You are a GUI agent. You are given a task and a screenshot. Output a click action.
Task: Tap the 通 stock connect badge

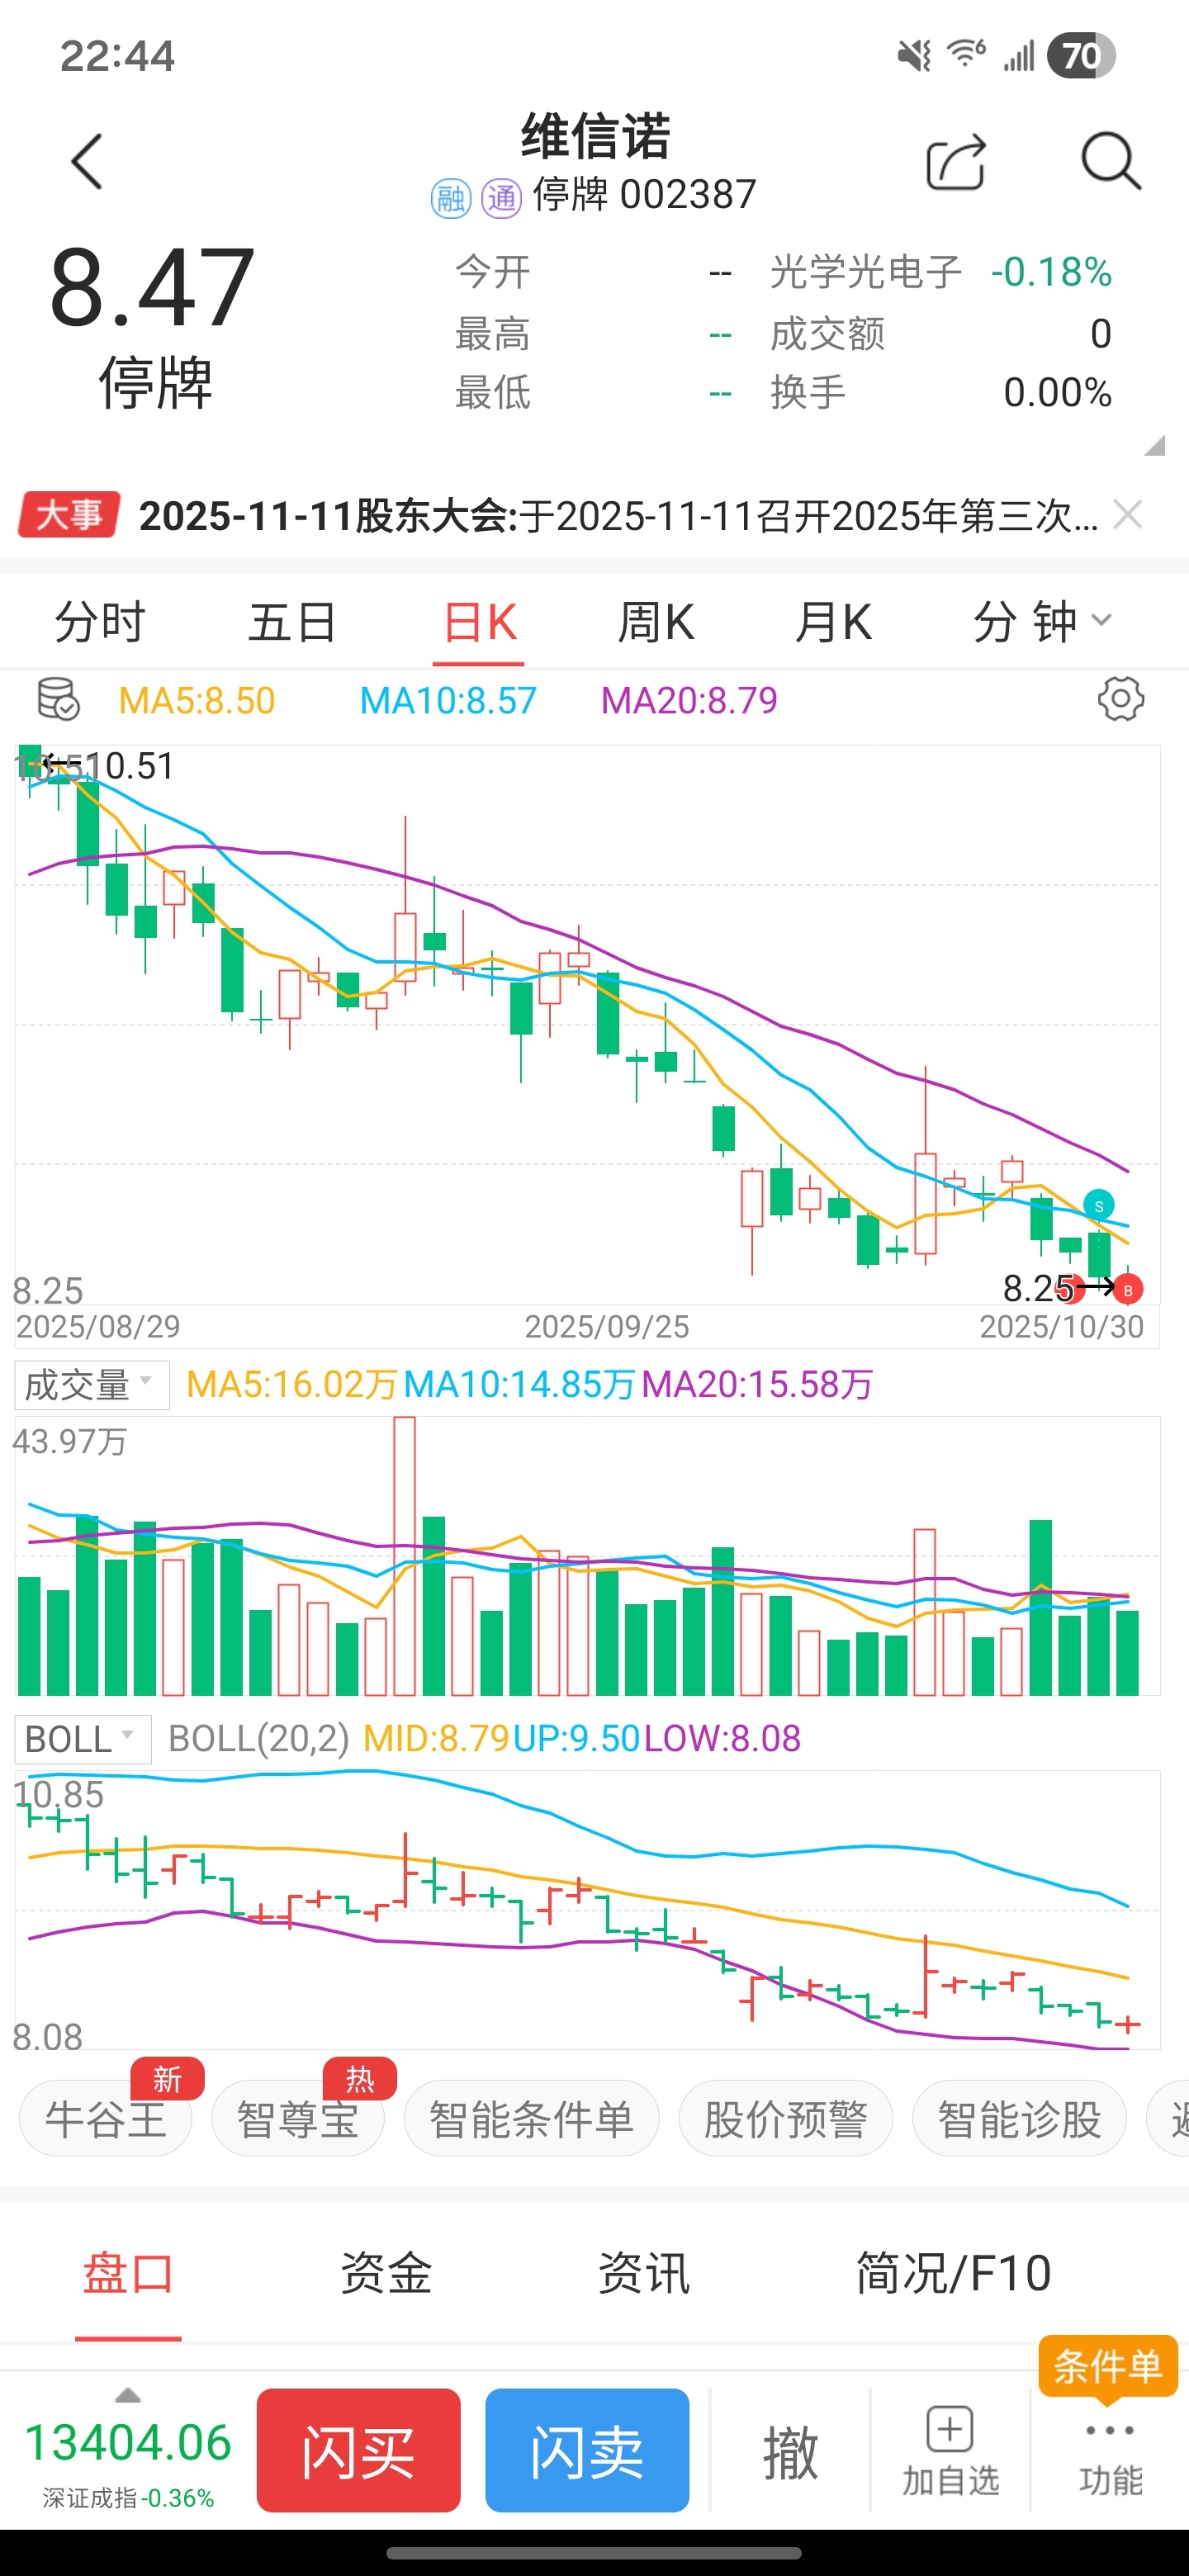pyautogui.click(x=501, y=198)
